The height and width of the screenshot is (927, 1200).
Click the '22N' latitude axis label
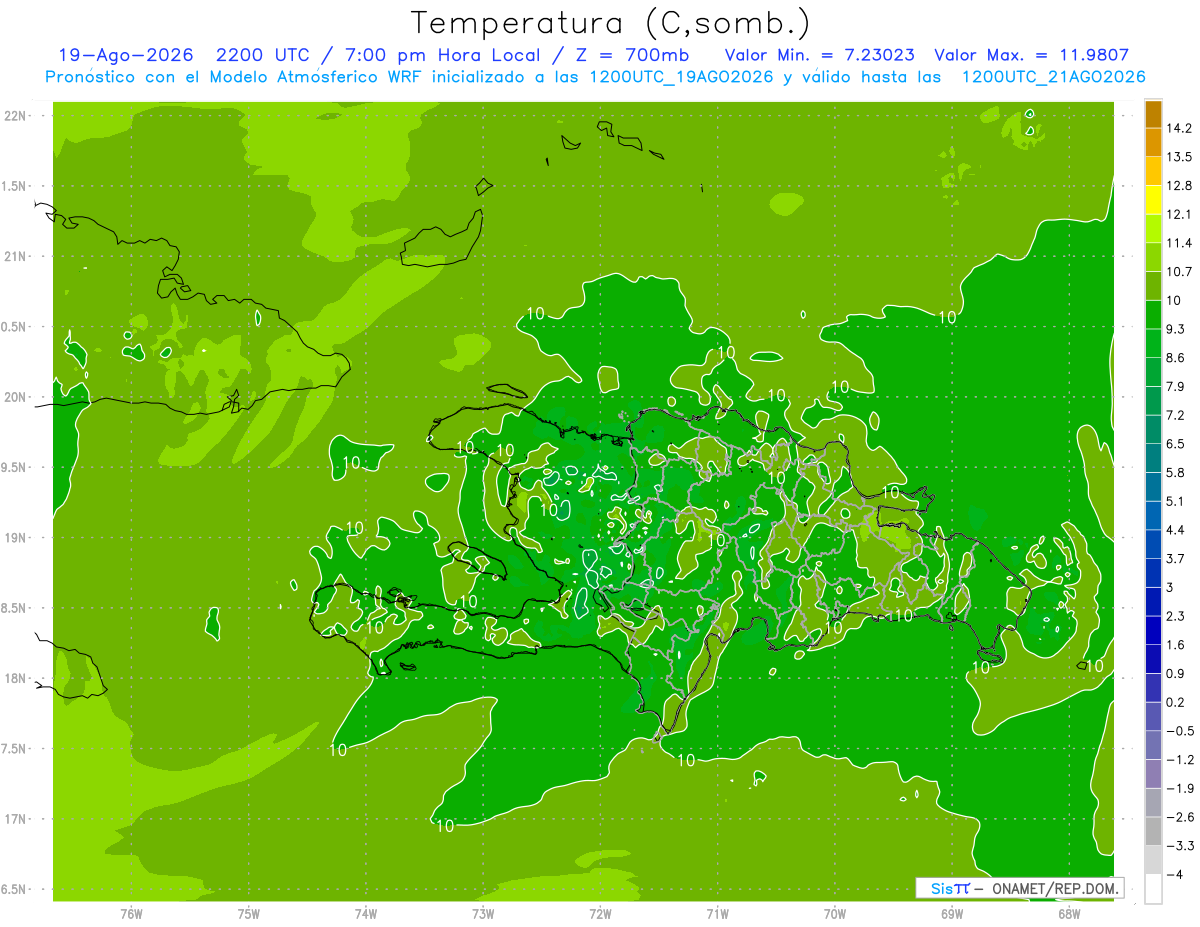(x=17, y=115)
